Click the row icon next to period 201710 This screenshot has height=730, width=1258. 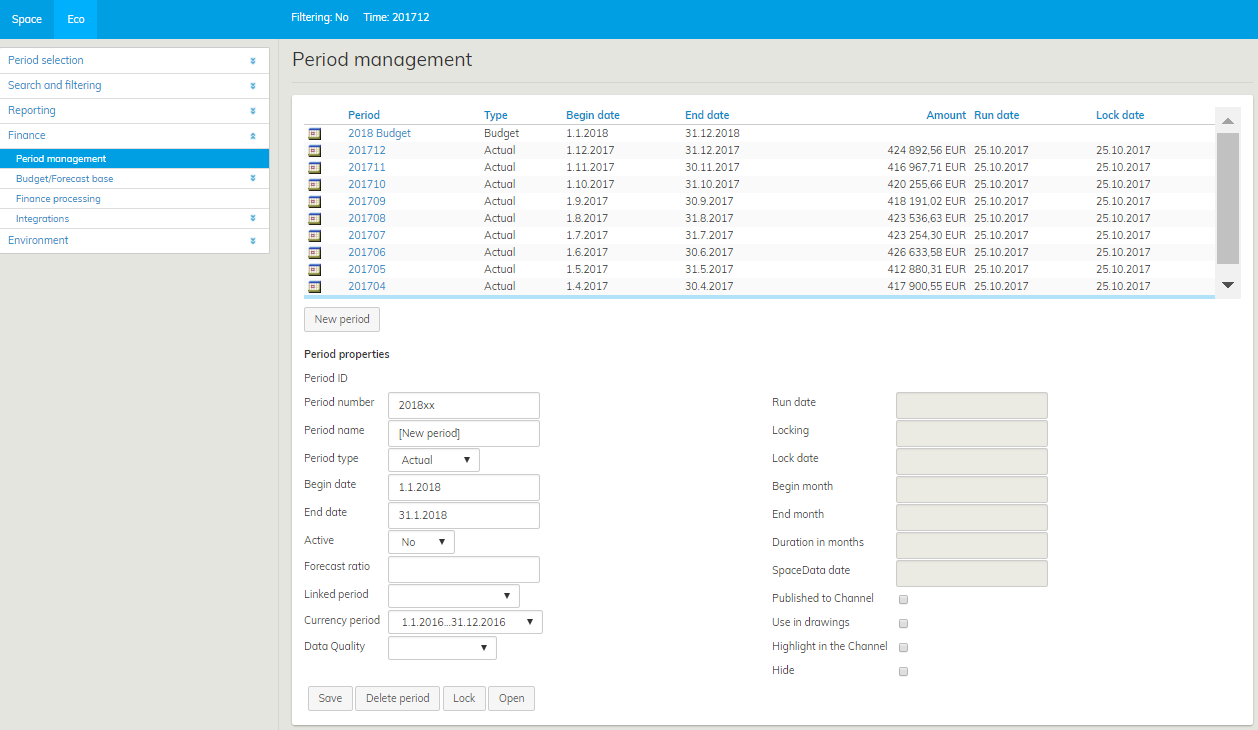point(315,184)
